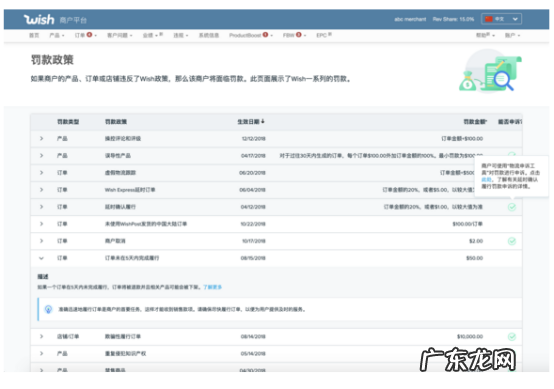Expand the 05/14/2018 penalty row chevron
Image resolution: width=554 pixels, height=389 pixels.
pyautogui.click(x=41, y=353)
